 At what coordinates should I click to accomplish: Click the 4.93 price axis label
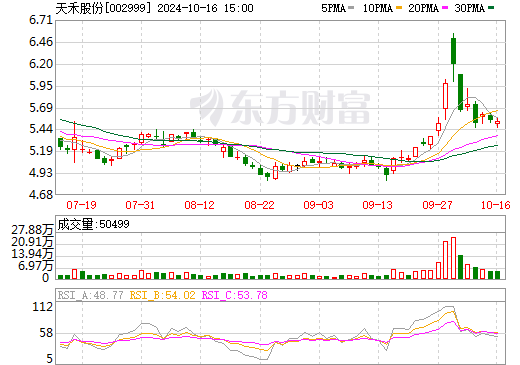click(41, 173)
